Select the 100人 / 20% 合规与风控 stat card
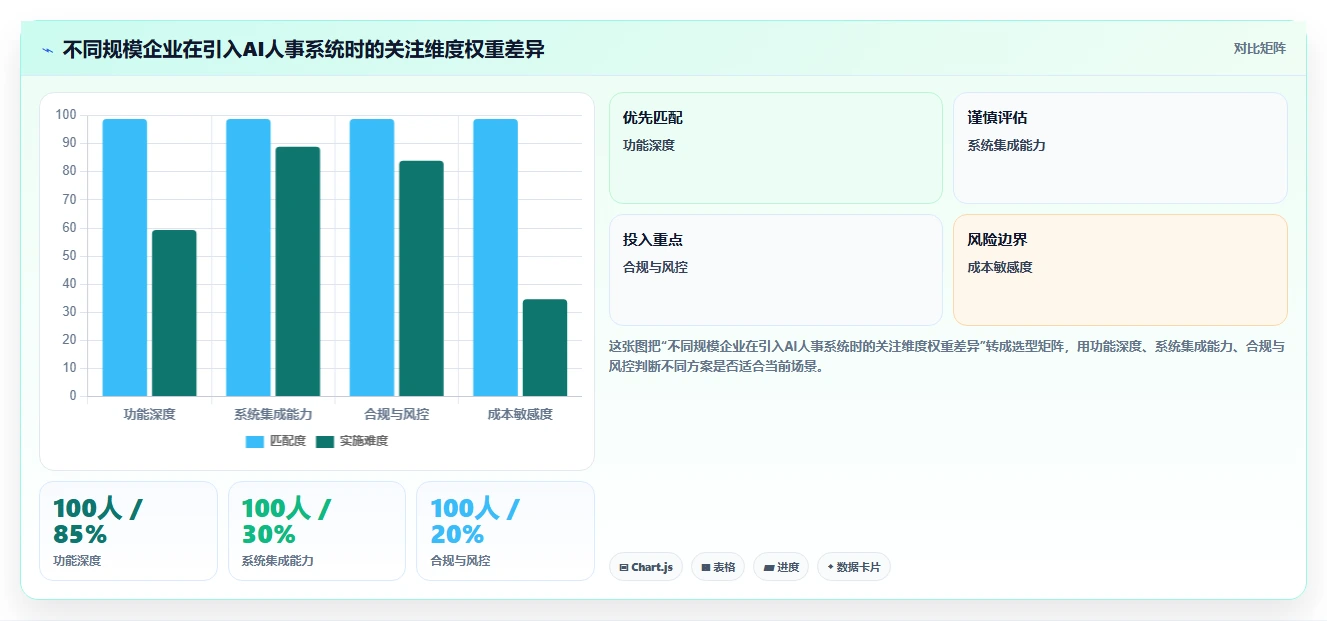 pyautogui.click(x=505, y=531)
